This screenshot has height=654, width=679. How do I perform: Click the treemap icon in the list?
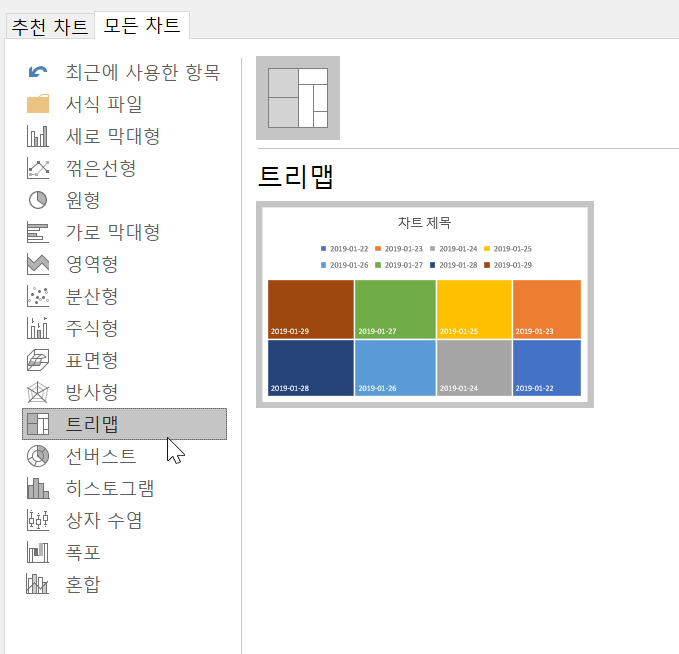click(x=38, y=424)
